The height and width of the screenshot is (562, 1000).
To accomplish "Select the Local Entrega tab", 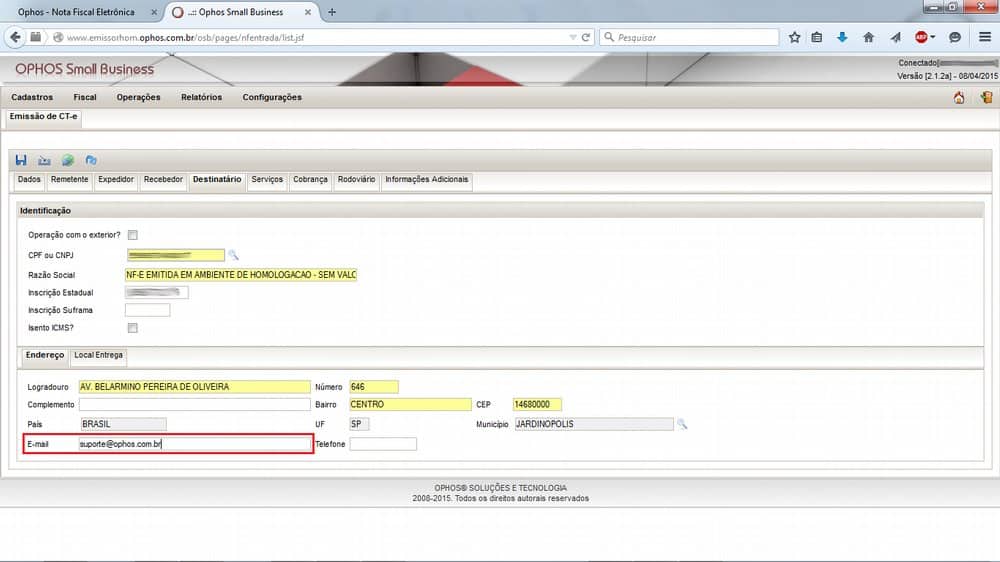I will pyautogui.click(x=98, y=355).
